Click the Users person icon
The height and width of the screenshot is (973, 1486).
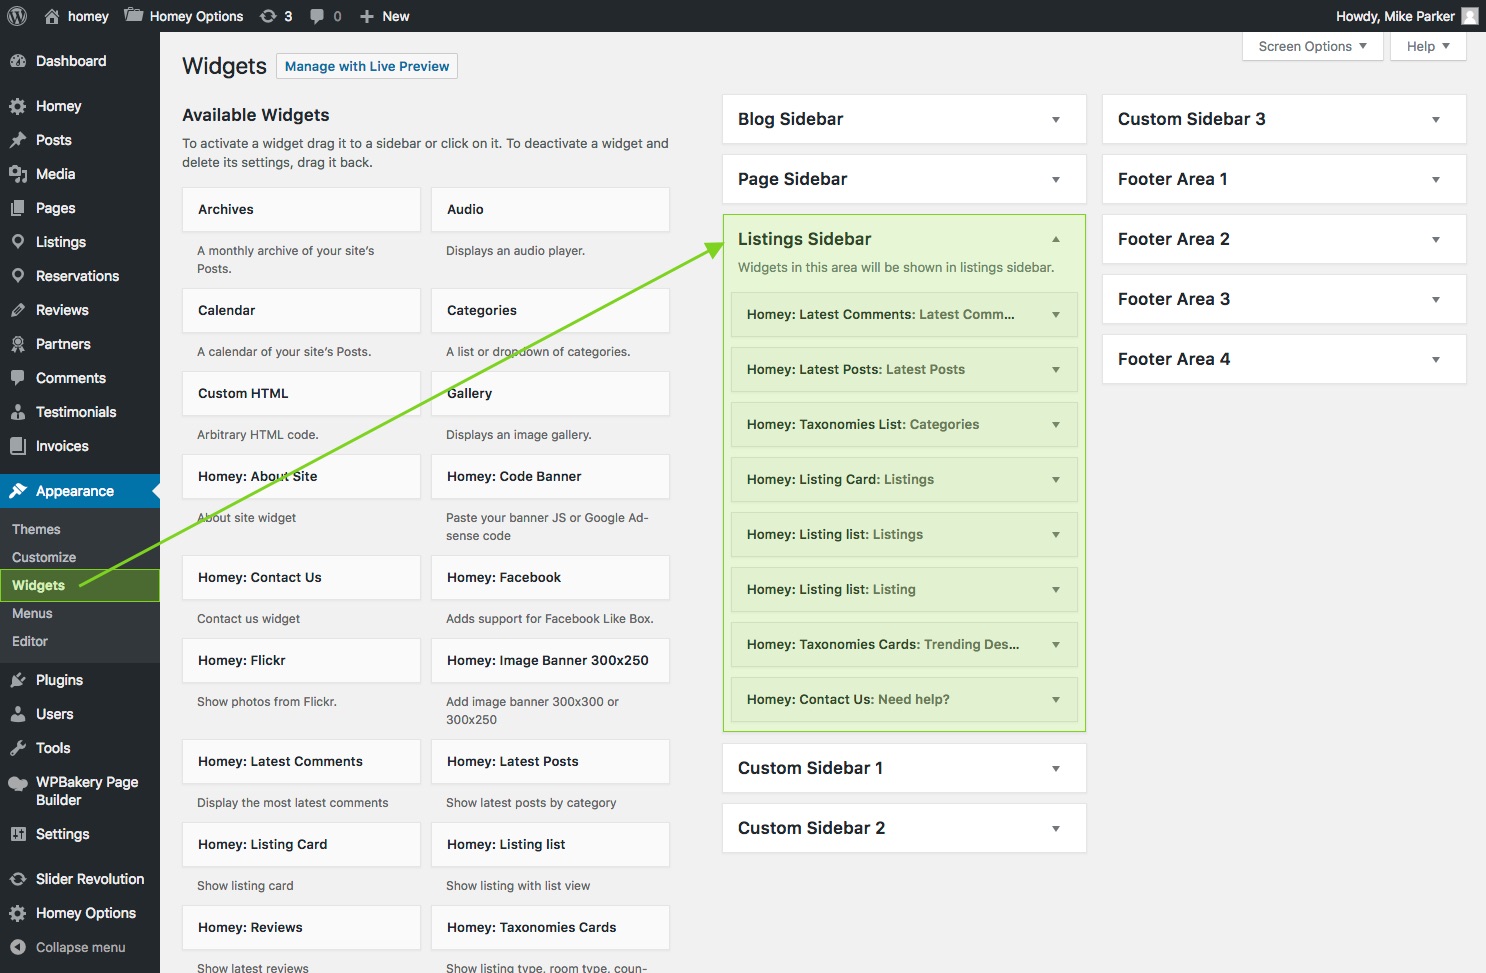pyautogui.click(x=18, y=714)
